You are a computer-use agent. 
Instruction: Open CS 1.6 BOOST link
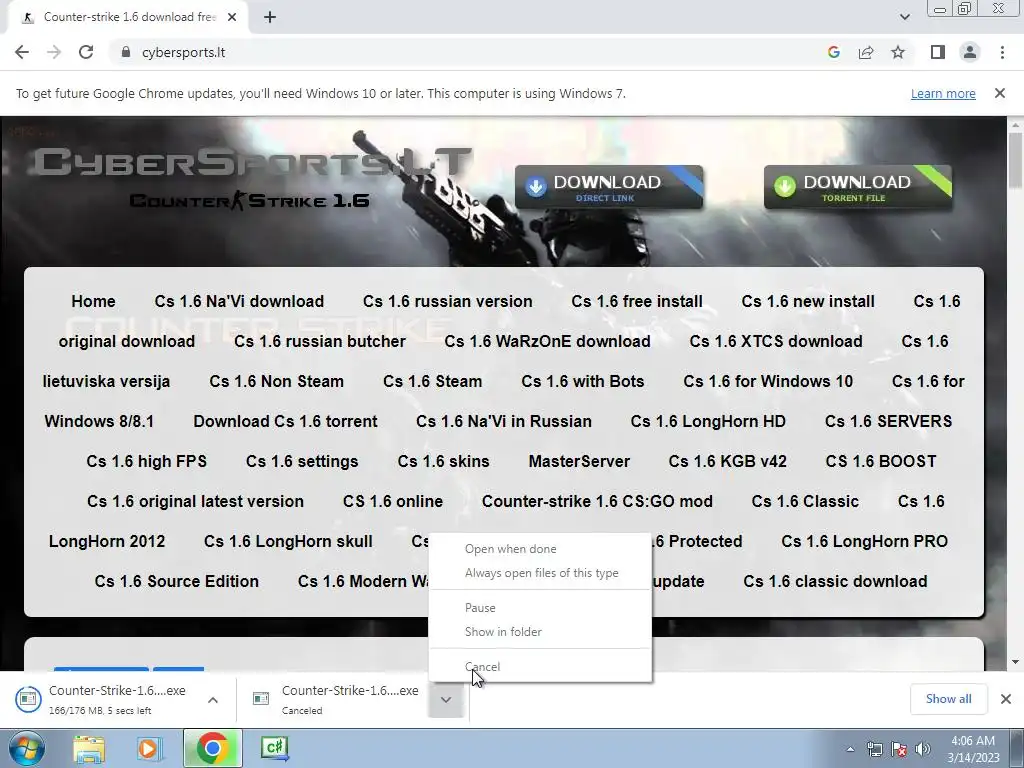pyautogui.click(x=881, y=461)
